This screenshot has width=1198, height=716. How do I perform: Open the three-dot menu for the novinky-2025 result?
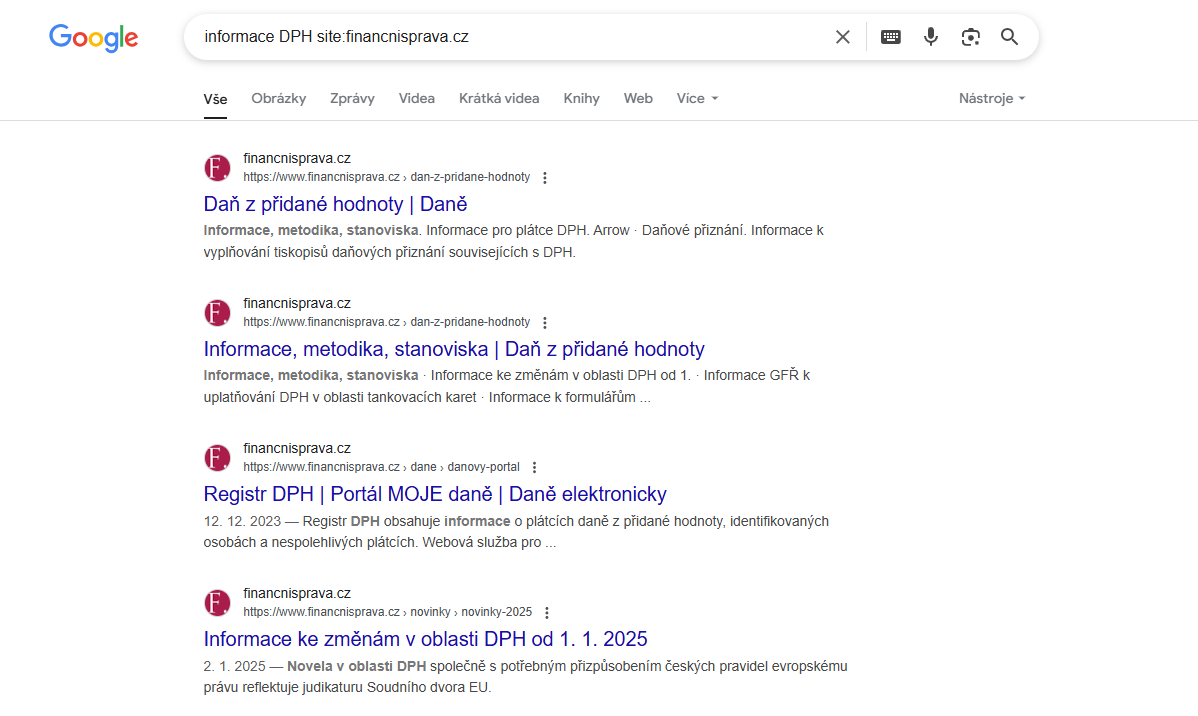click(x=547, y=613)
